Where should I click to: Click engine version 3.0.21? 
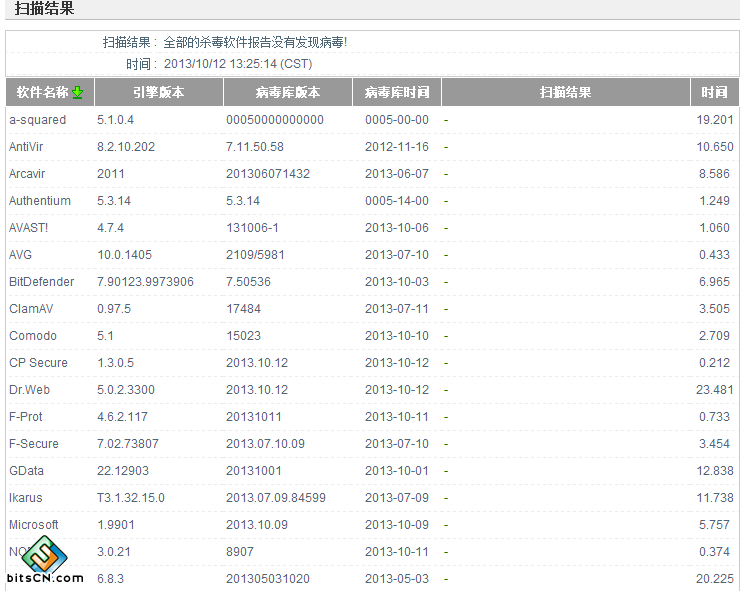point(114,552)
